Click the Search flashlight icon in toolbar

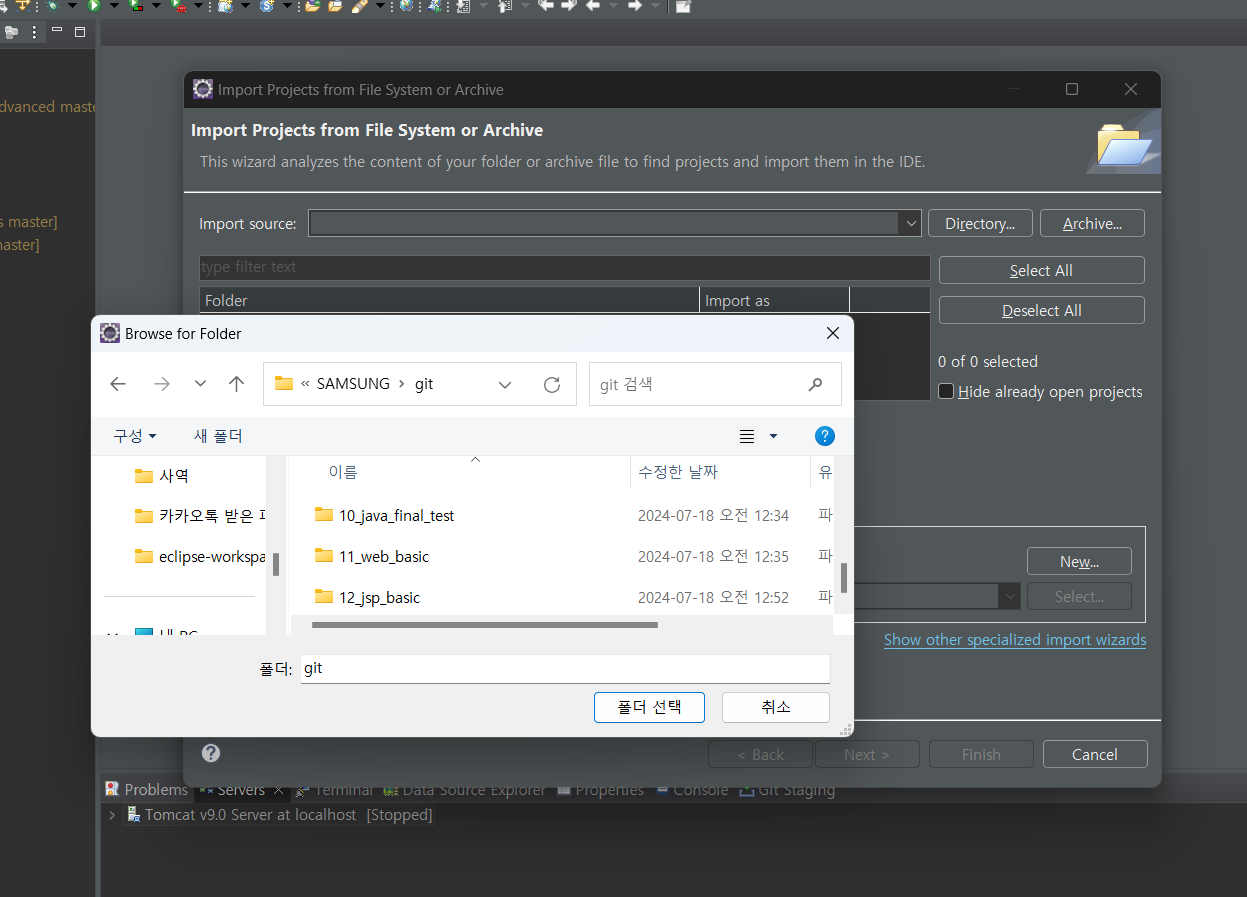click(x=359, y=6)
